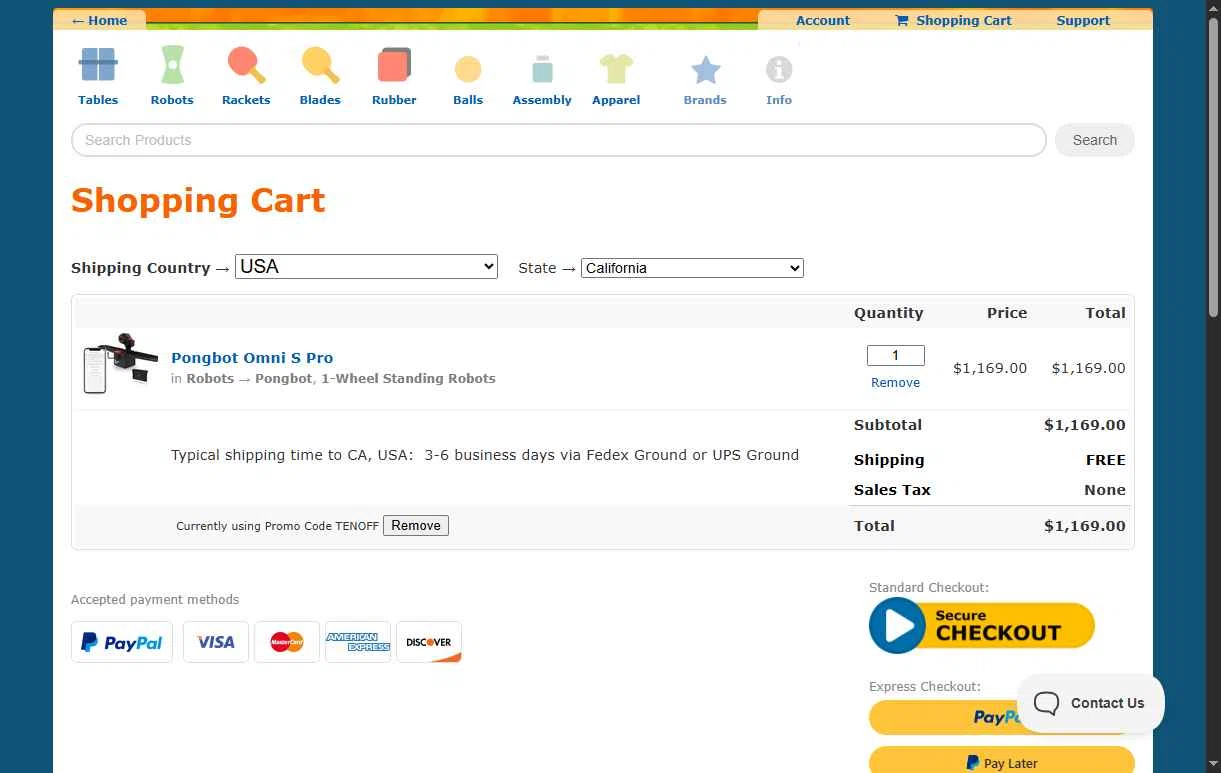
Task: Open the Robots category icon
Action: (172, 66)
